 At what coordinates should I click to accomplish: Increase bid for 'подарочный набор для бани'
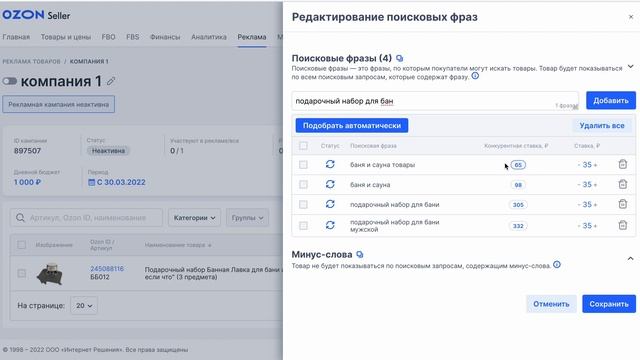[596, 204]
